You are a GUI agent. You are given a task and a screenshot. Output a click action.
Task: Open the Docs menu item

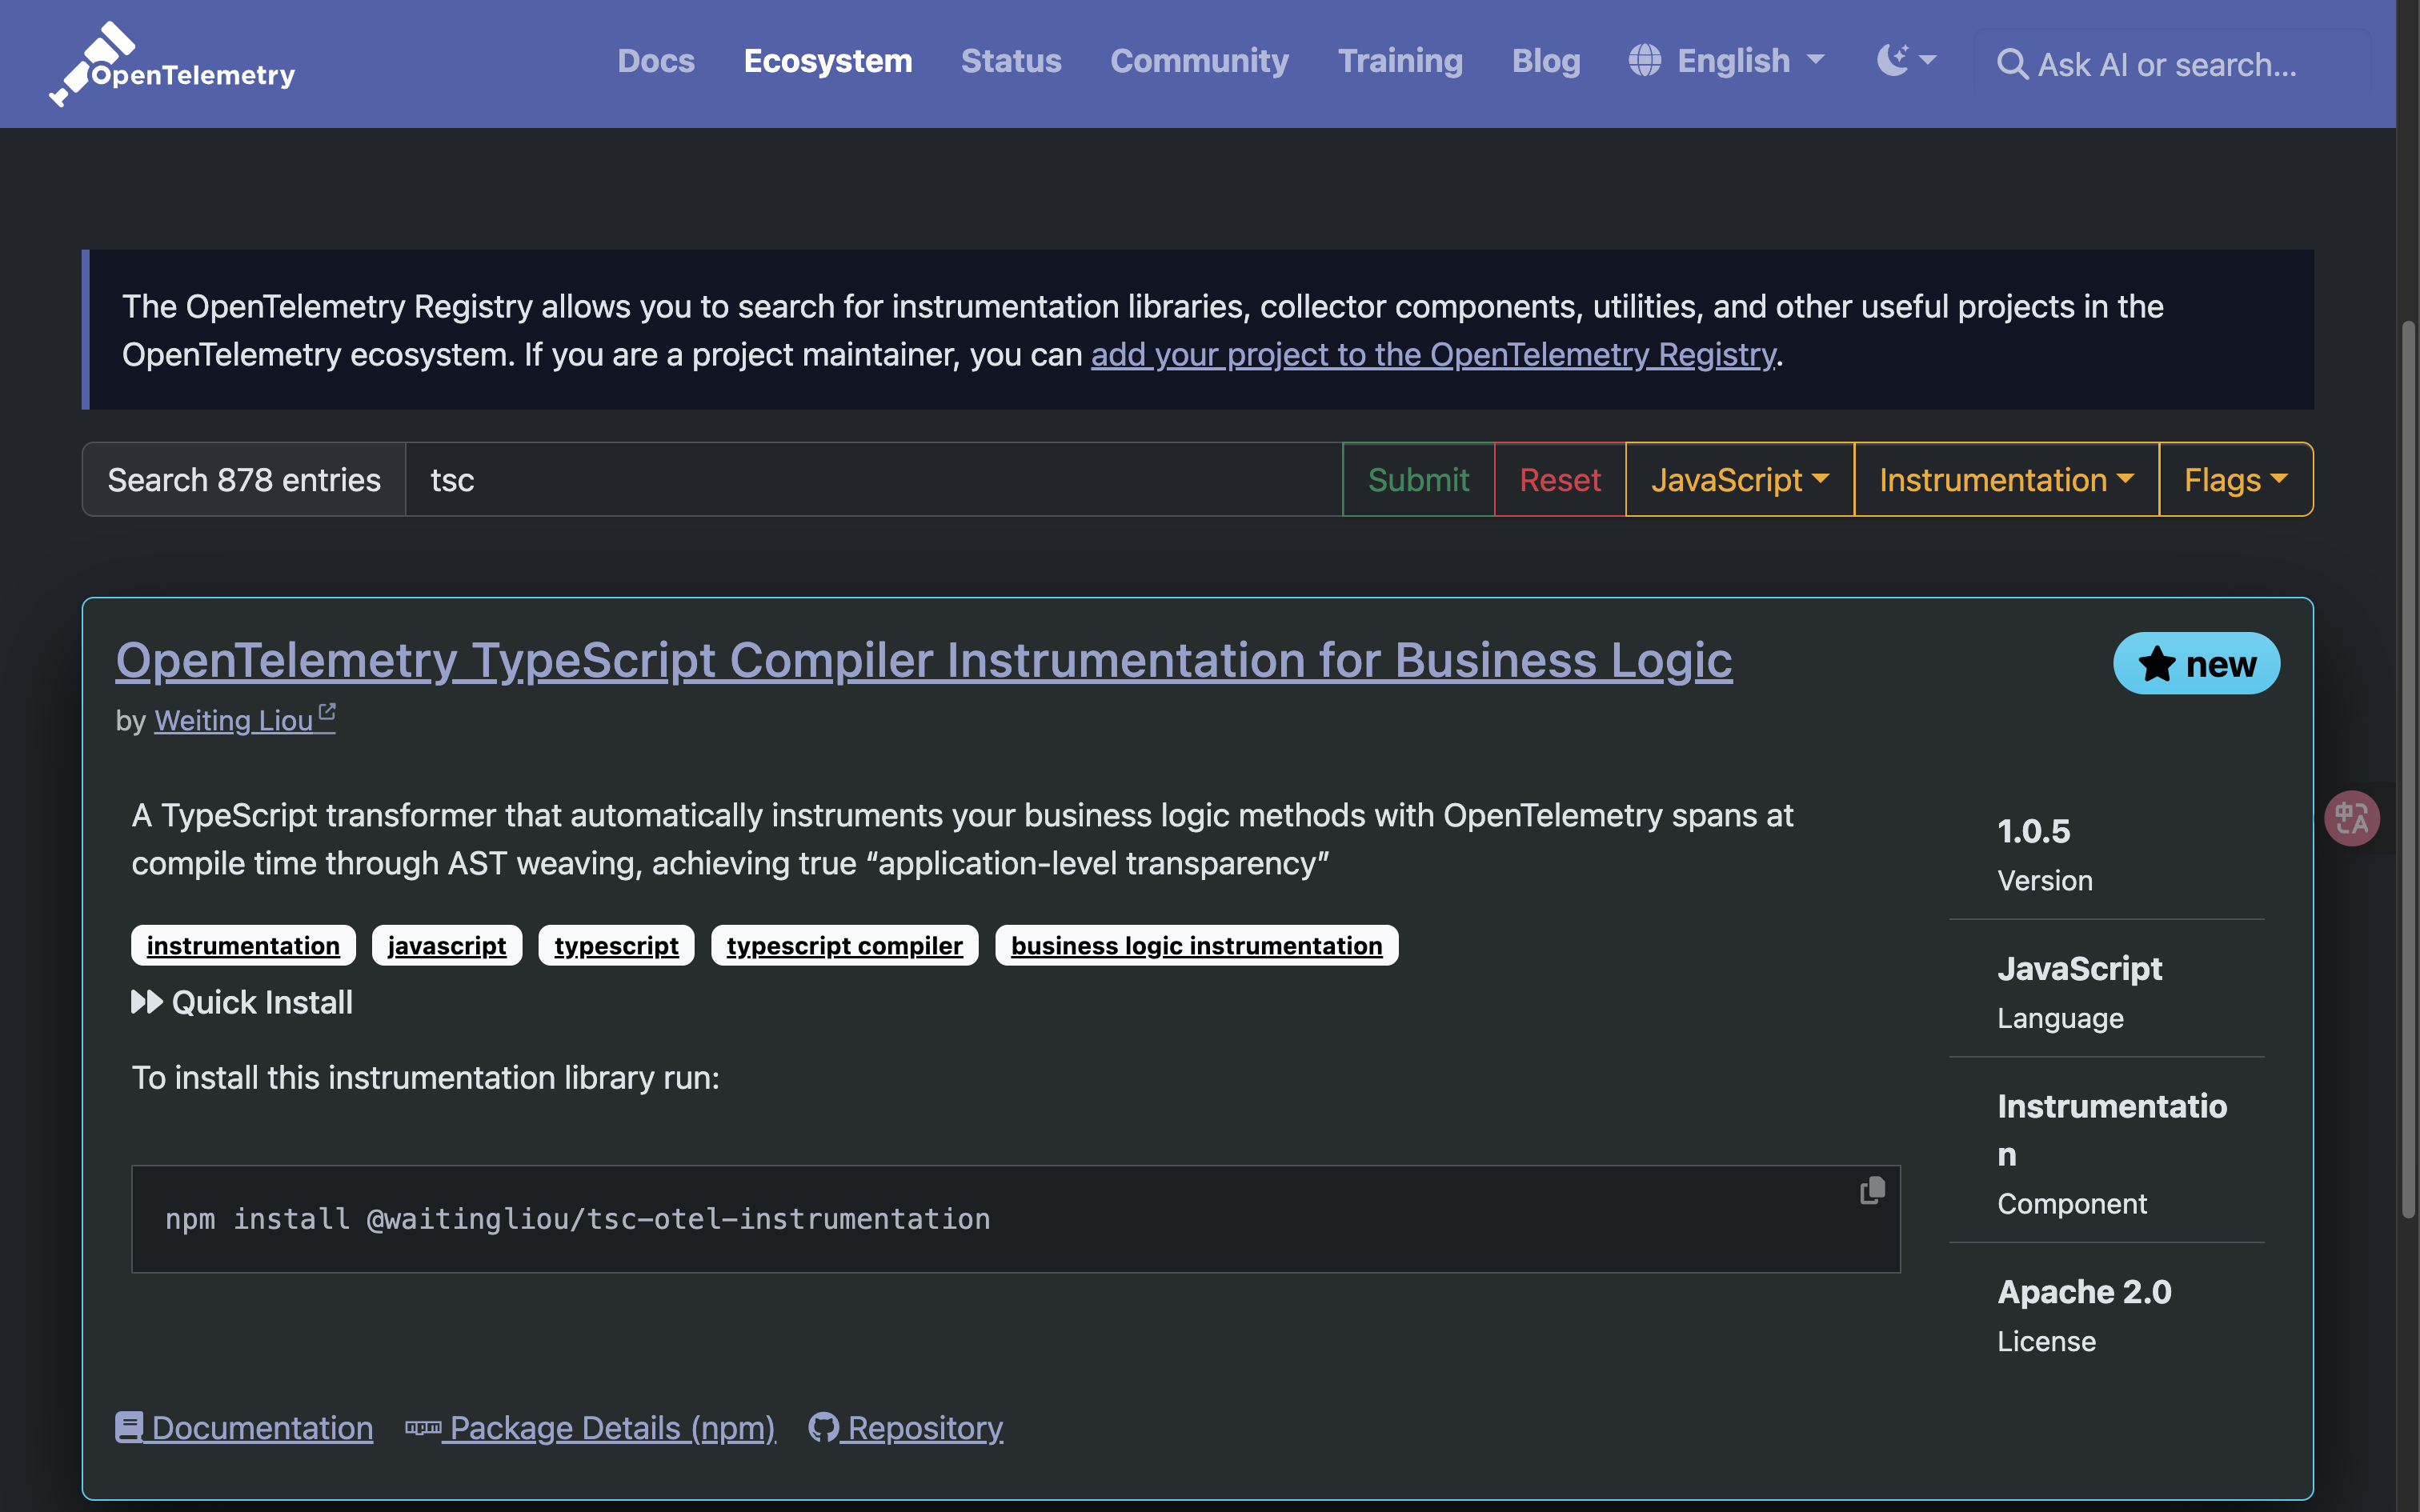(656, 61)
